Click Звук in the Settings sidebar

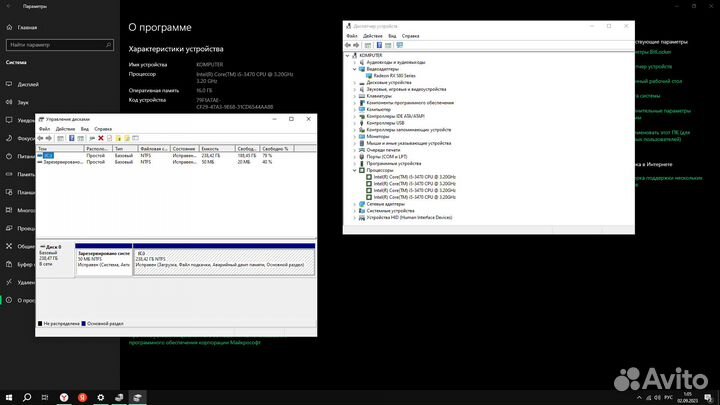pos(23,102)
